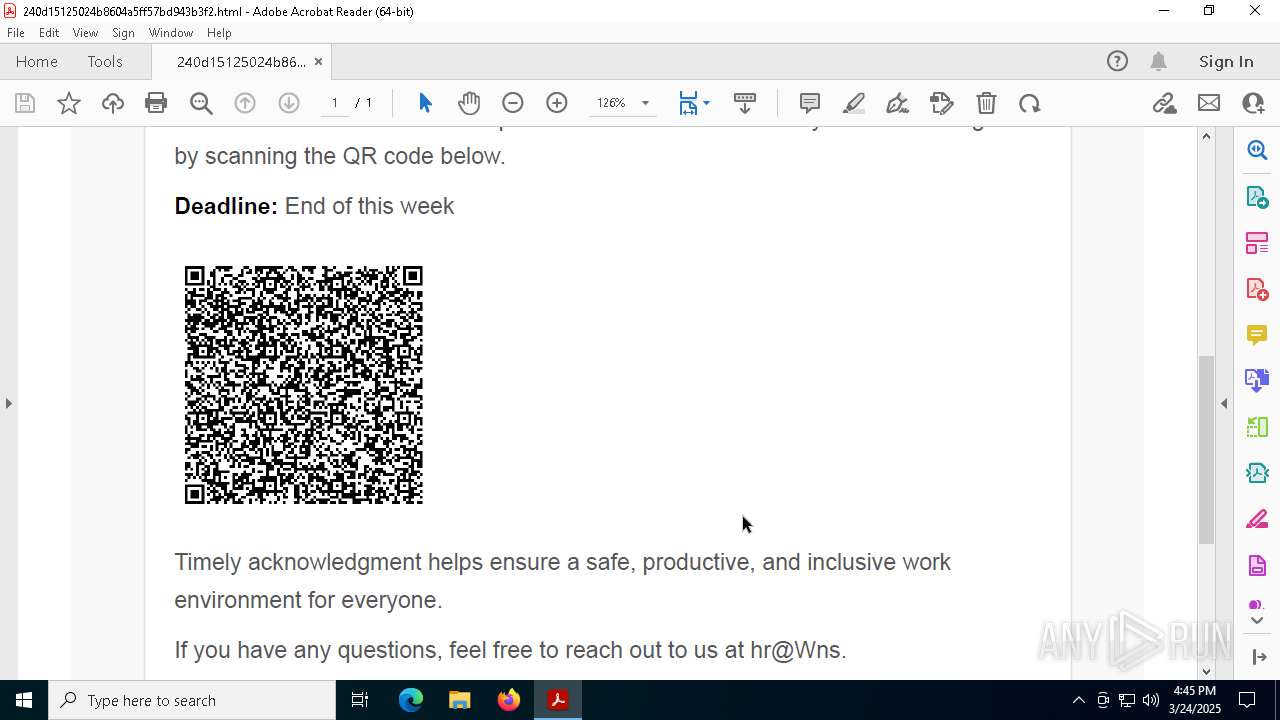Switch to the Home tab
1280x720 pixels.
(37, 62)
